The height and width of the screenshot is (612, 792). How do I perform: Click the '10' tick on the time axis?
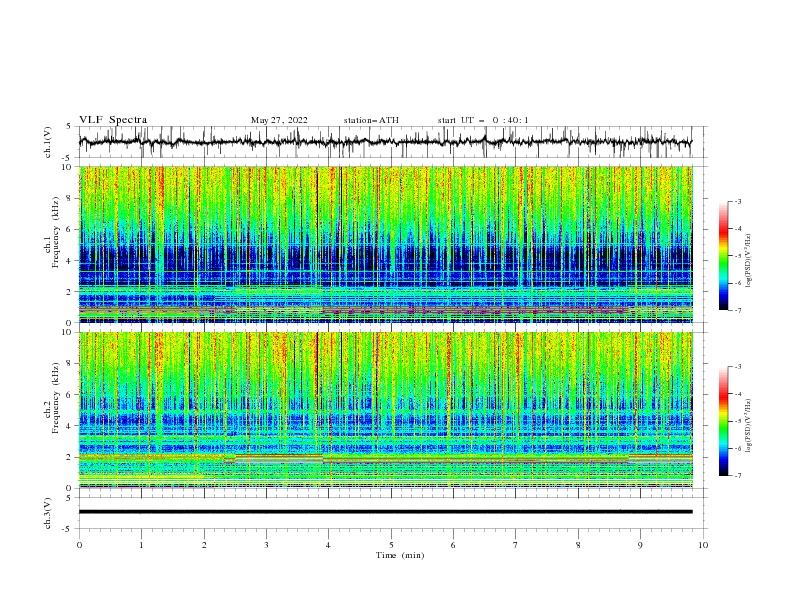pos(703,545)
